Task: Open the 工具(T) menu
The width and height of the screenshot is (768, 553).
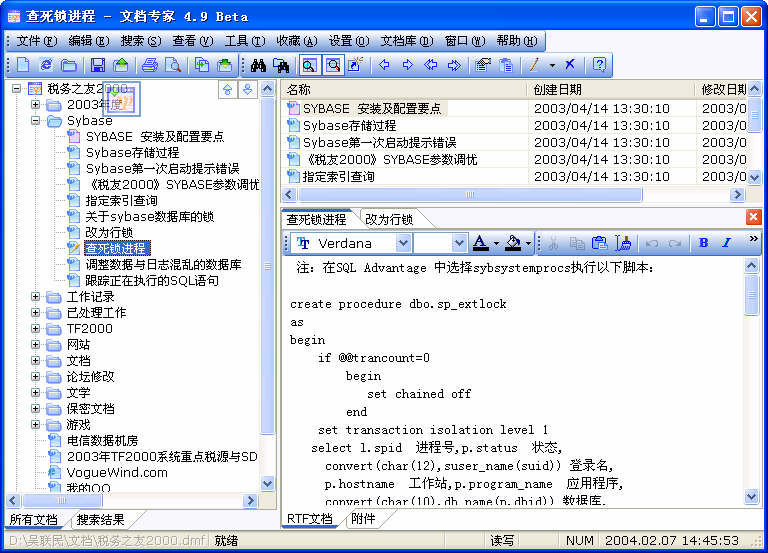Action: (244, 41)
